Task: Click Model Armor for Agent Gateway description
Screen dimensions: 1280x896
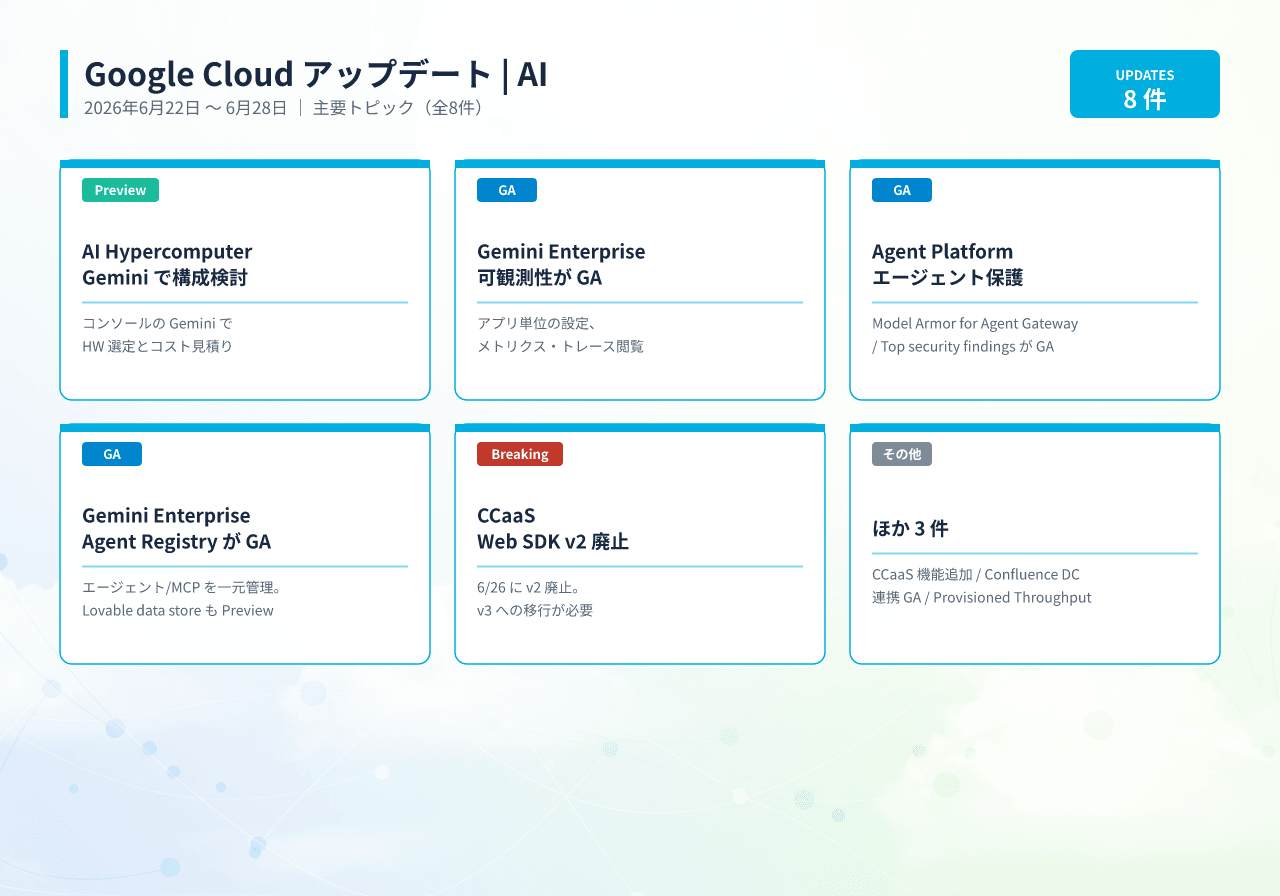Action: [975, 335]
